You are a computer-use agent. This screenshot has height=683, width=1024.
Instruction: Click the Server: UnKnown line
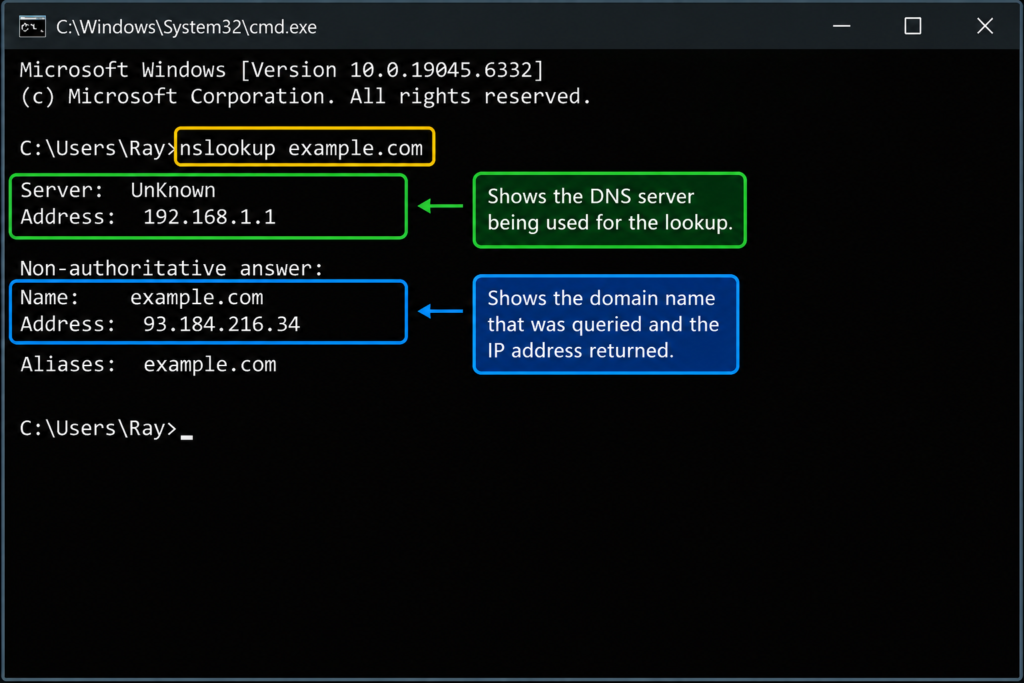click(x=118, y=190)
